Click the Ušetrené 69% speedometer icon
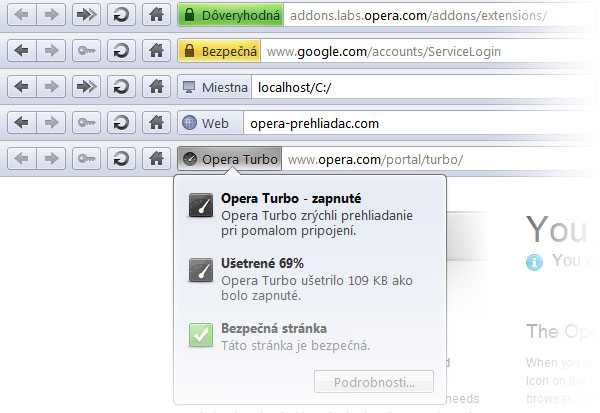 click(x=201, y=270)
